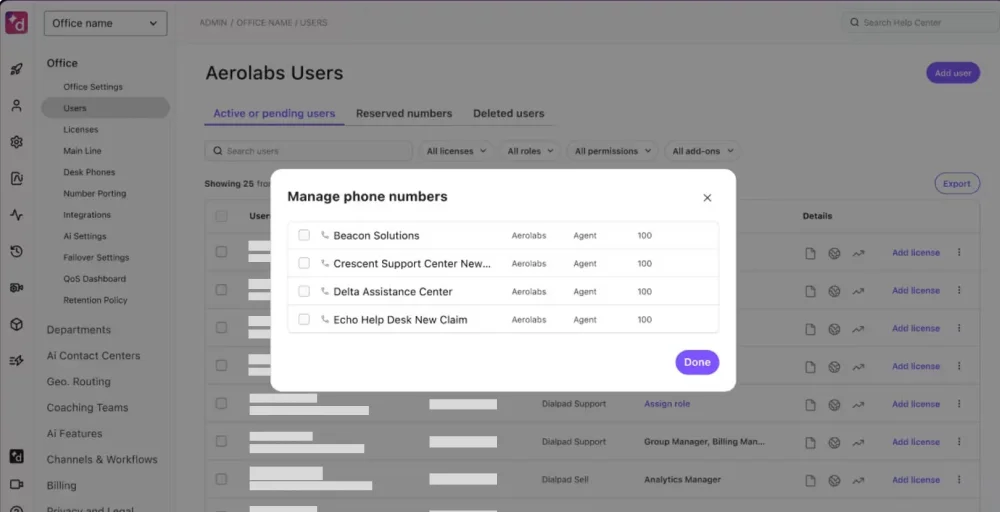The height and width of the screenshot is (512, 1000).
Task: Check the Echo Help Desk New Claim checkbox
Action: coord(304,319)
